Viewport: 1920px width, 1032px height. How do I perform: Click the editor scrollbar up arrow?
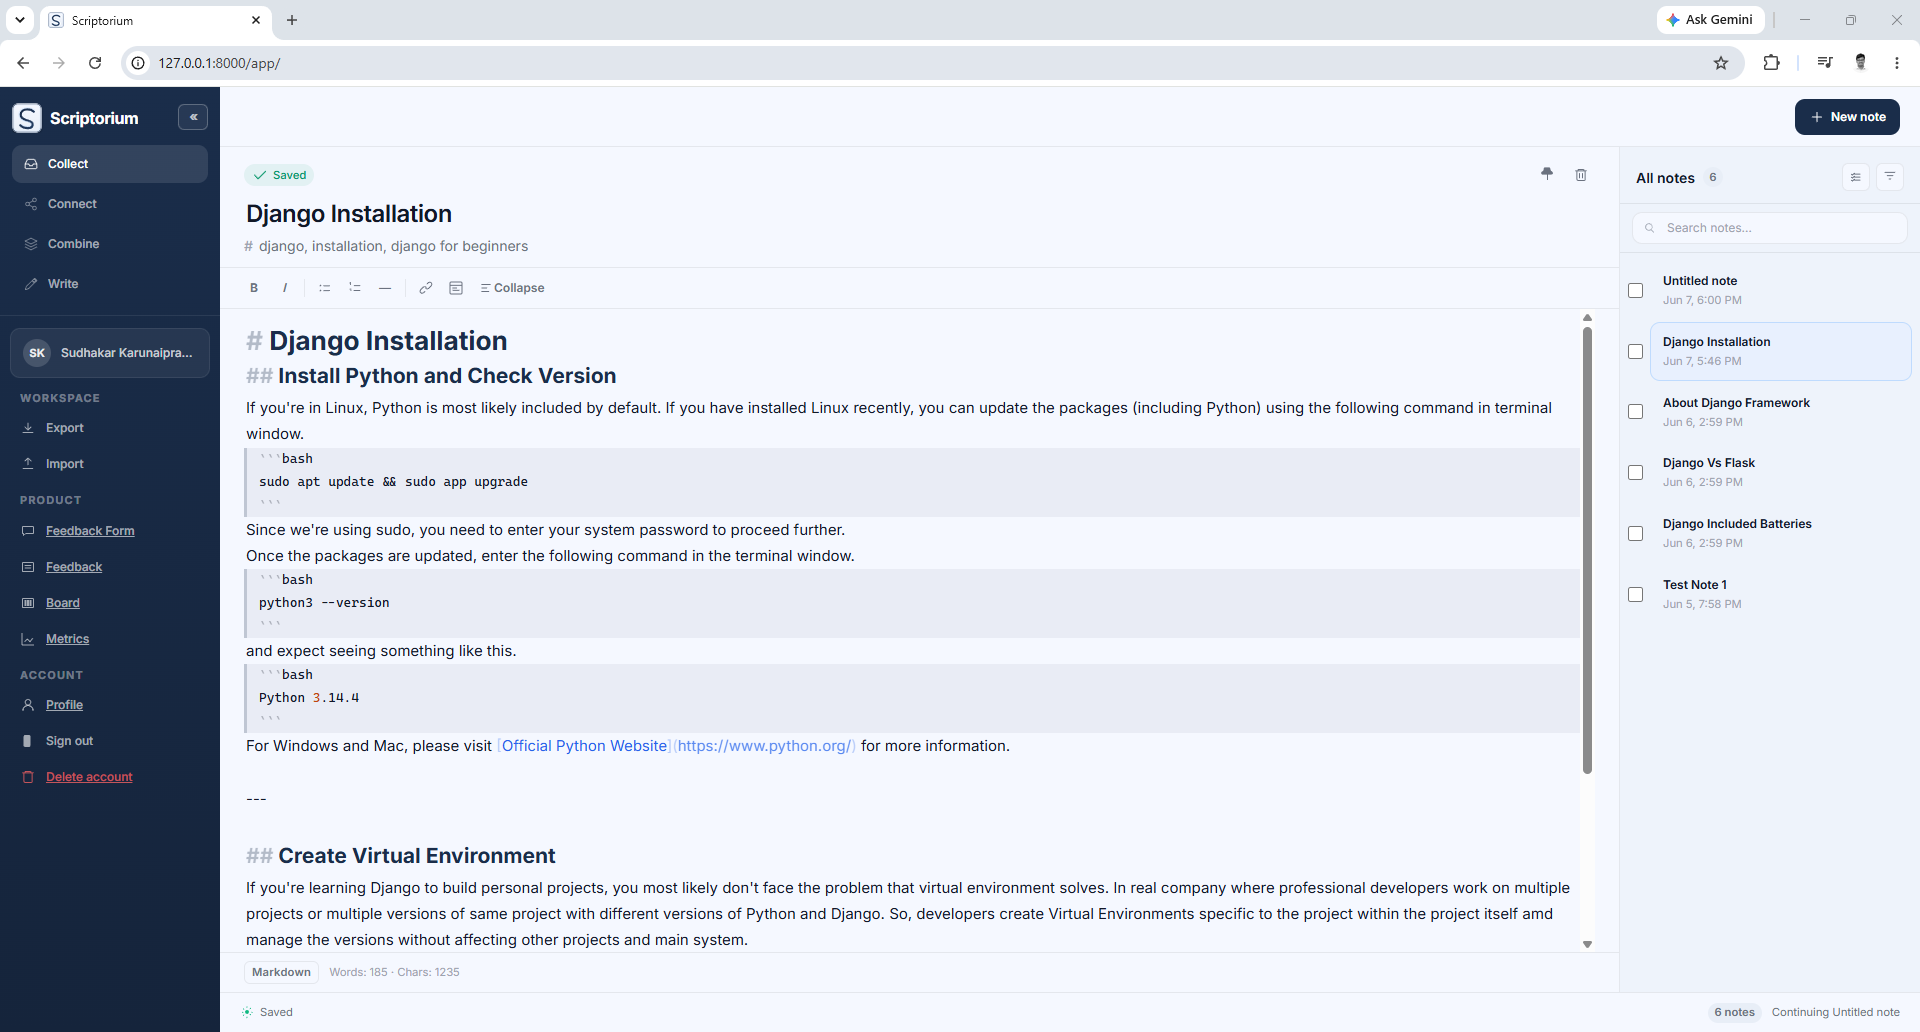tap(1587, 318)
